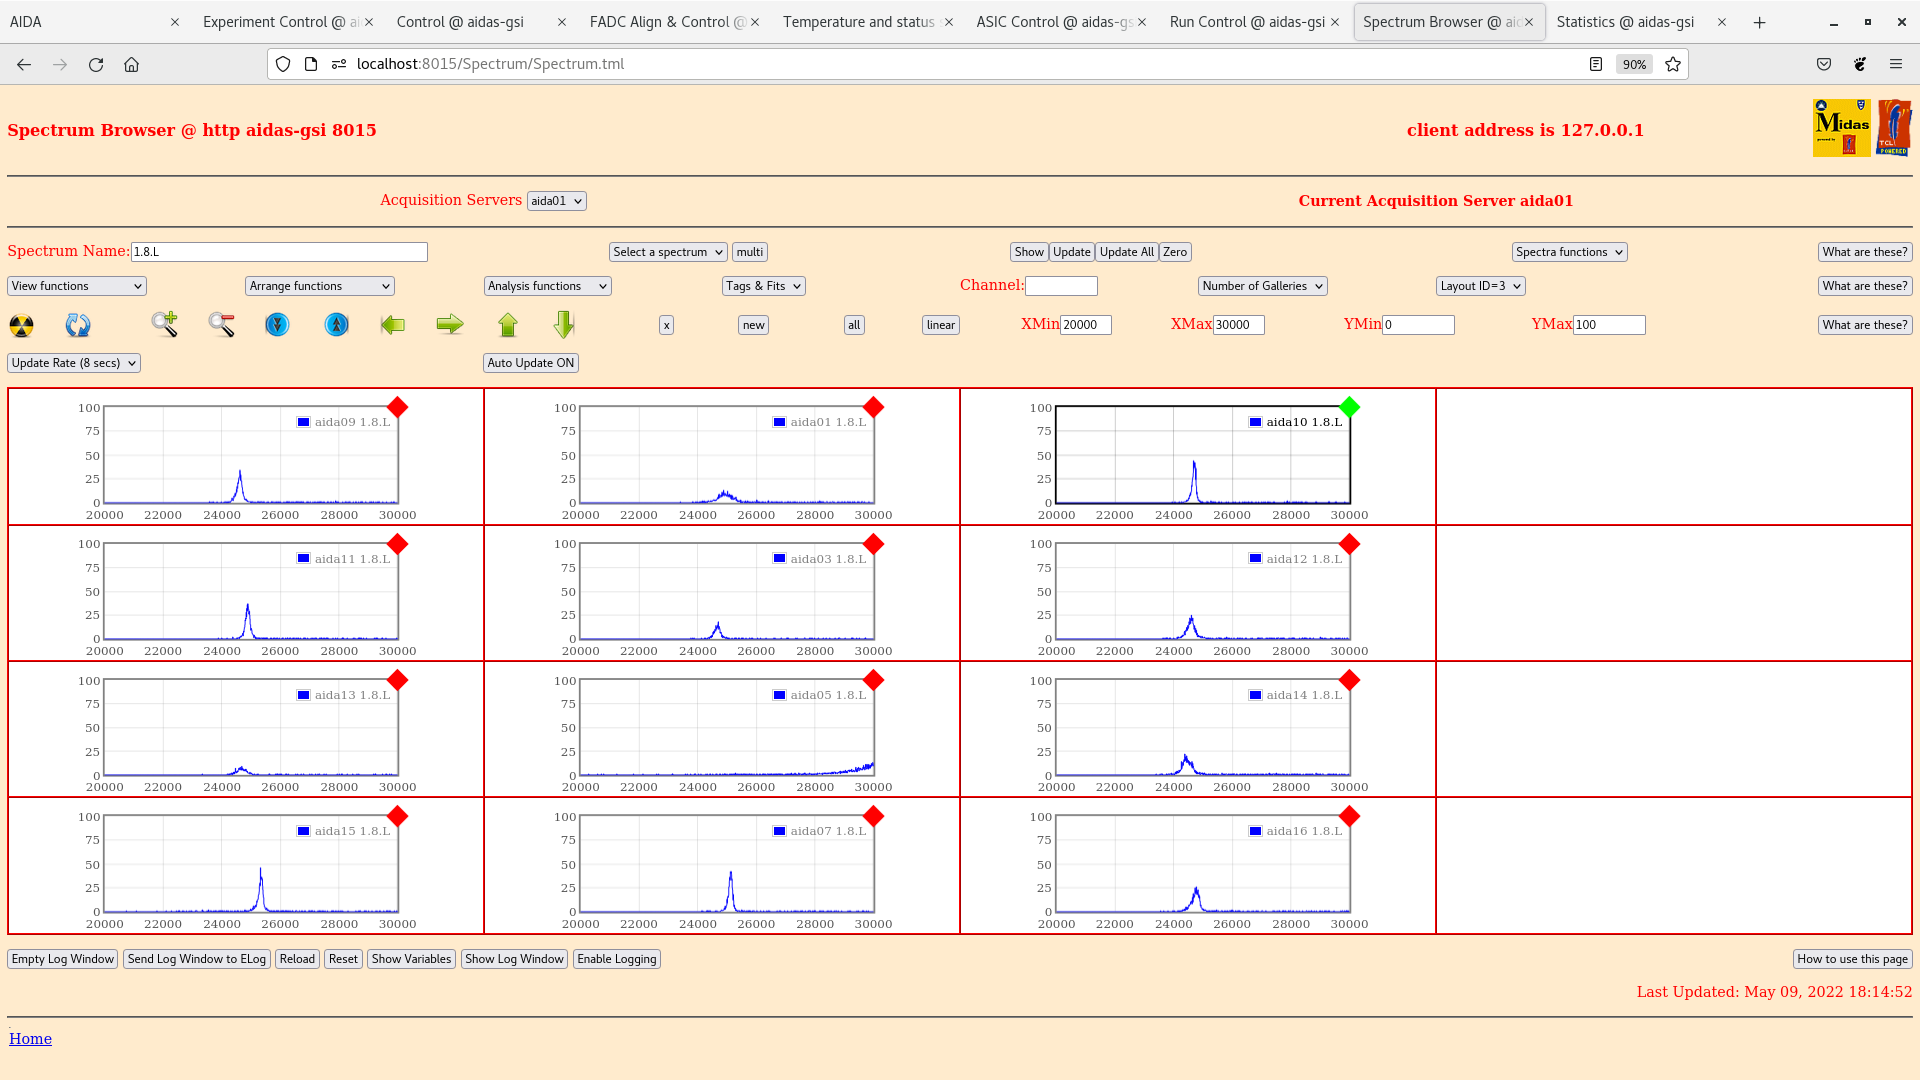Image resolution: width=1920 pixels, height=1080 pixels.
Task: Click the green left arrow icon
Action: coord(393,324)
